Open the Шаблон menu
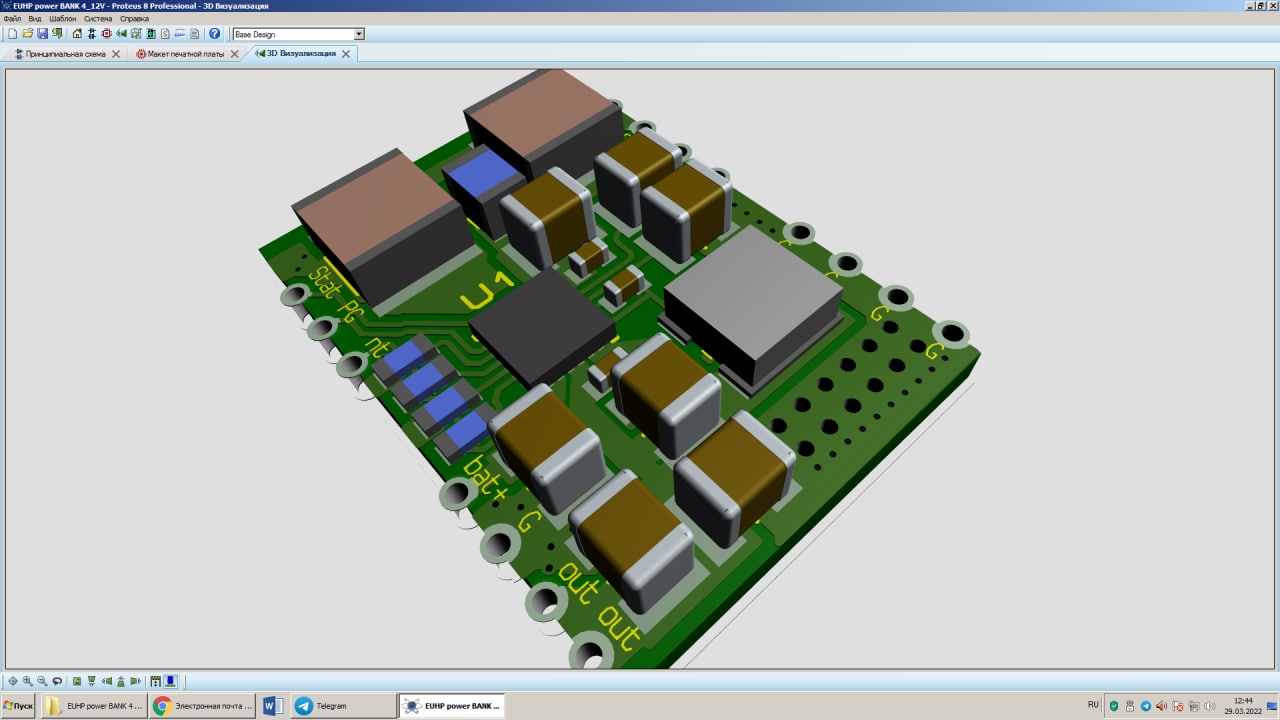This screenshot has width=1280, height=720. [x=62, y=19]
